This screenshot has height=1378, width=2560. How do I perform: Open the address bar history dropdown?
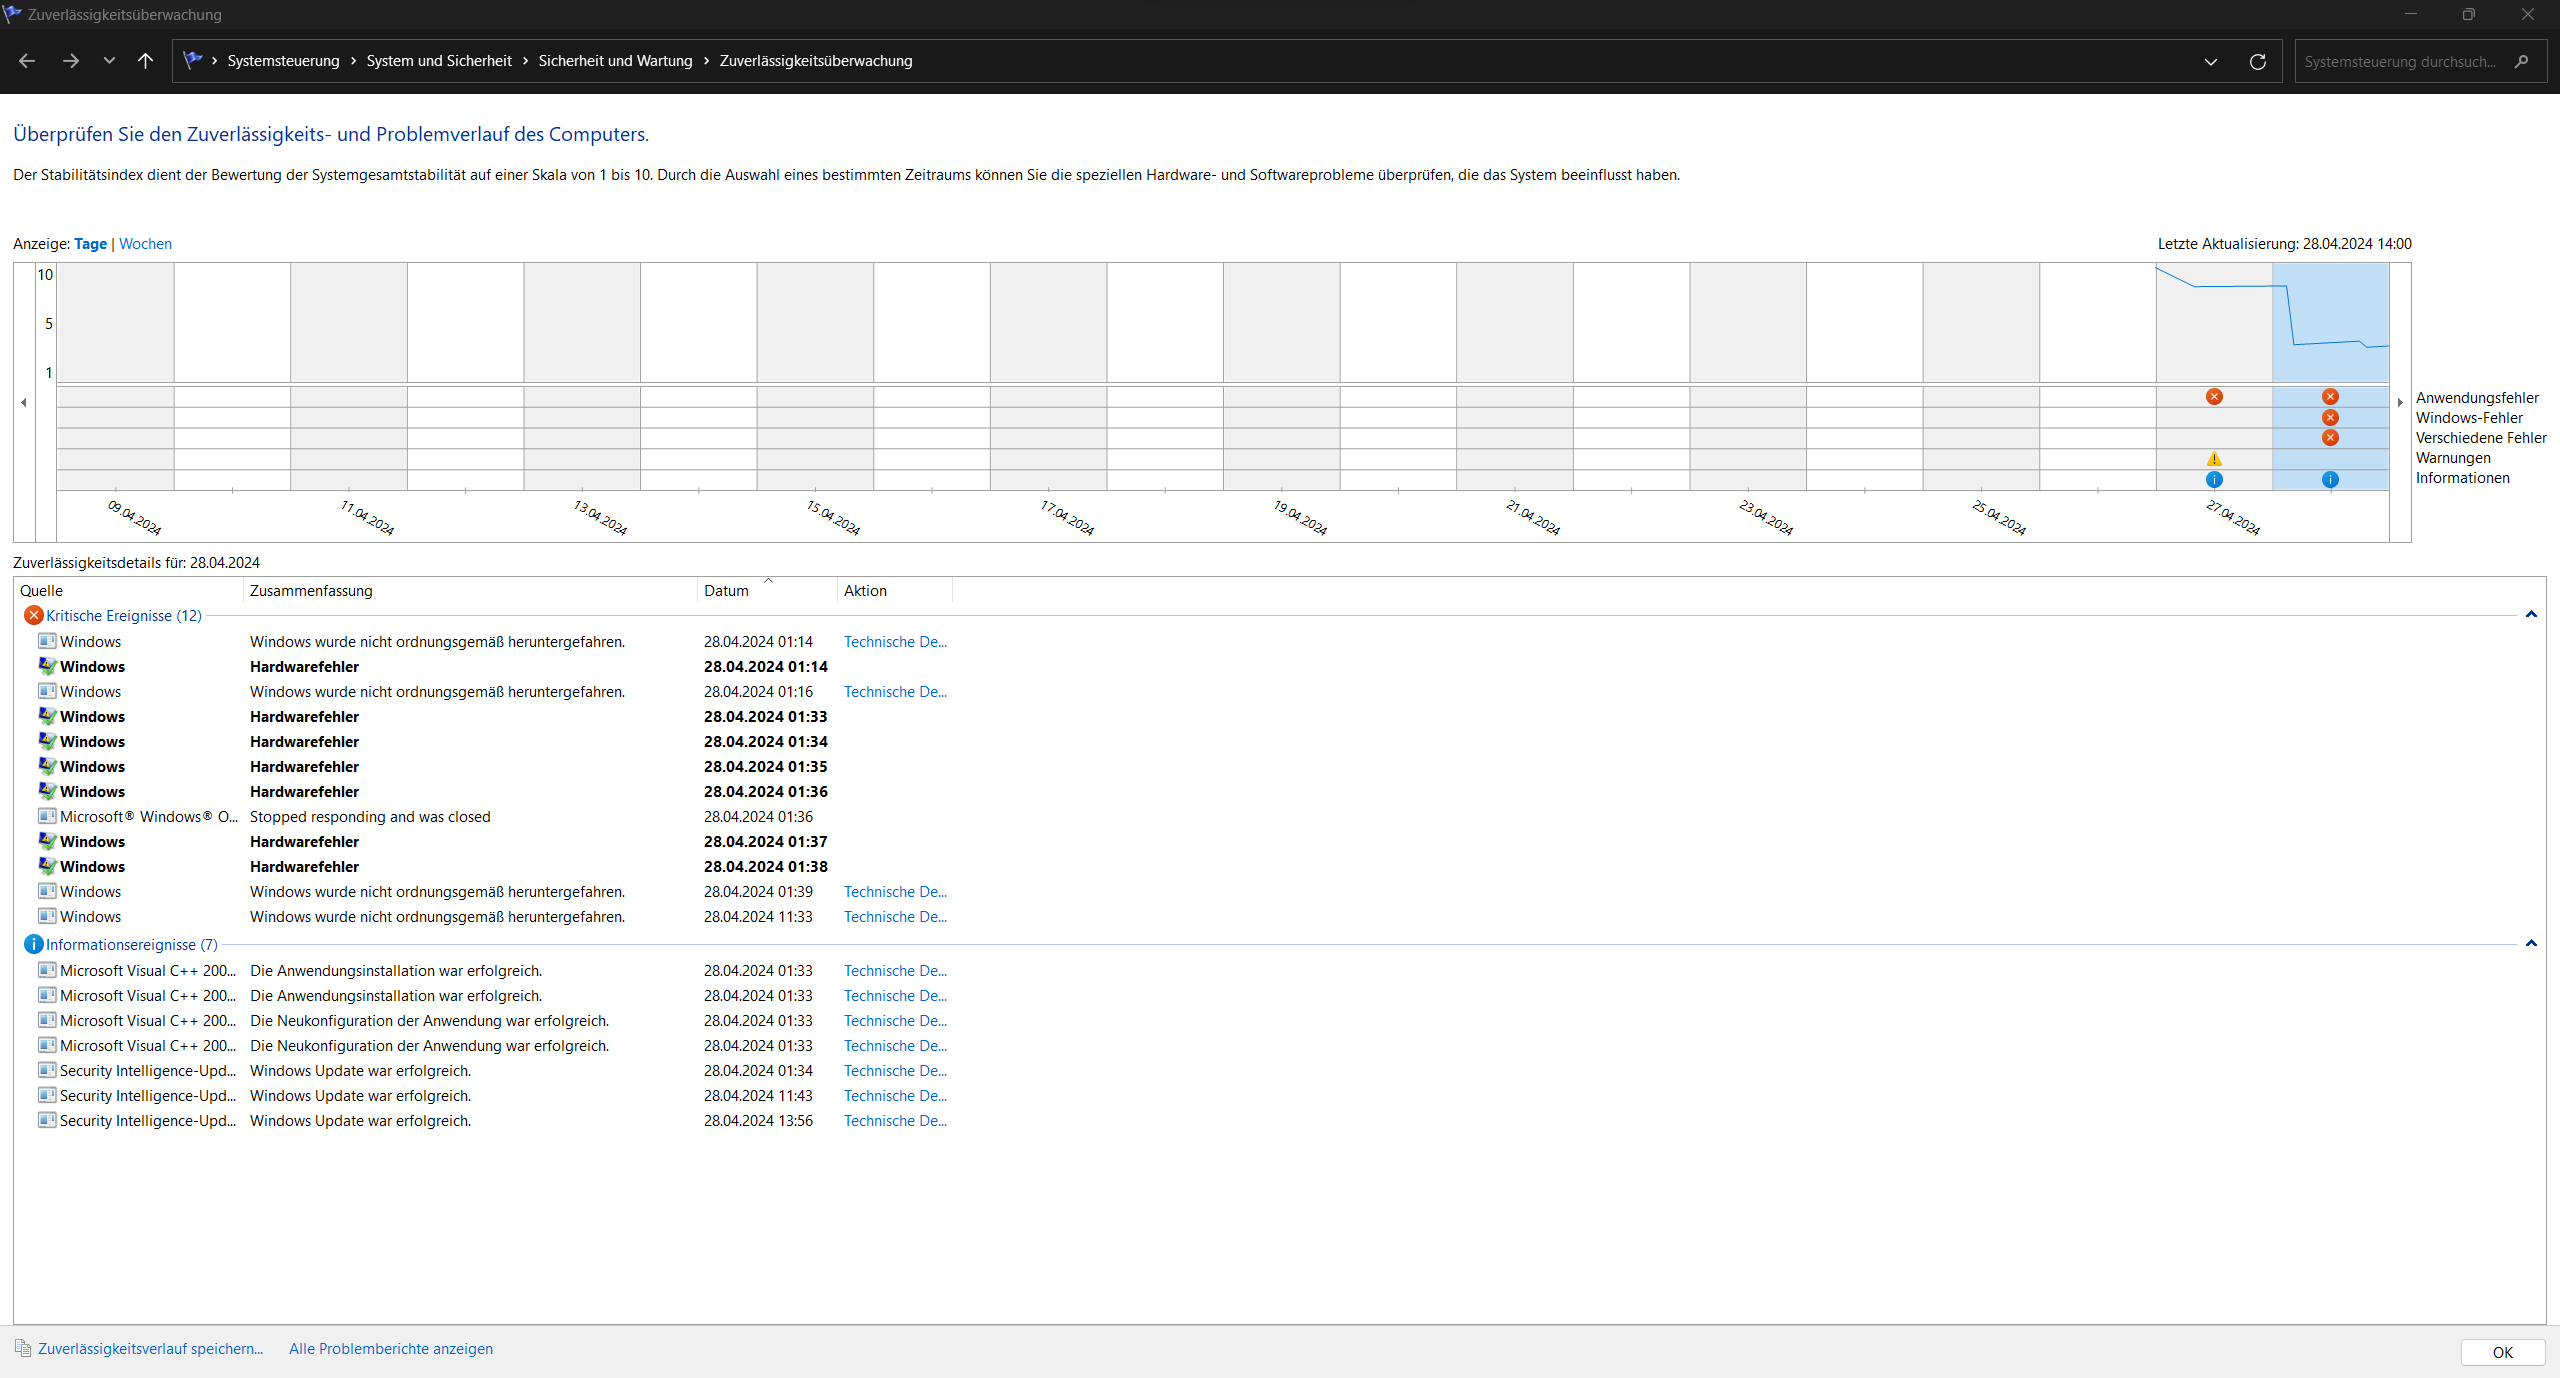(x=2210, y=62)
